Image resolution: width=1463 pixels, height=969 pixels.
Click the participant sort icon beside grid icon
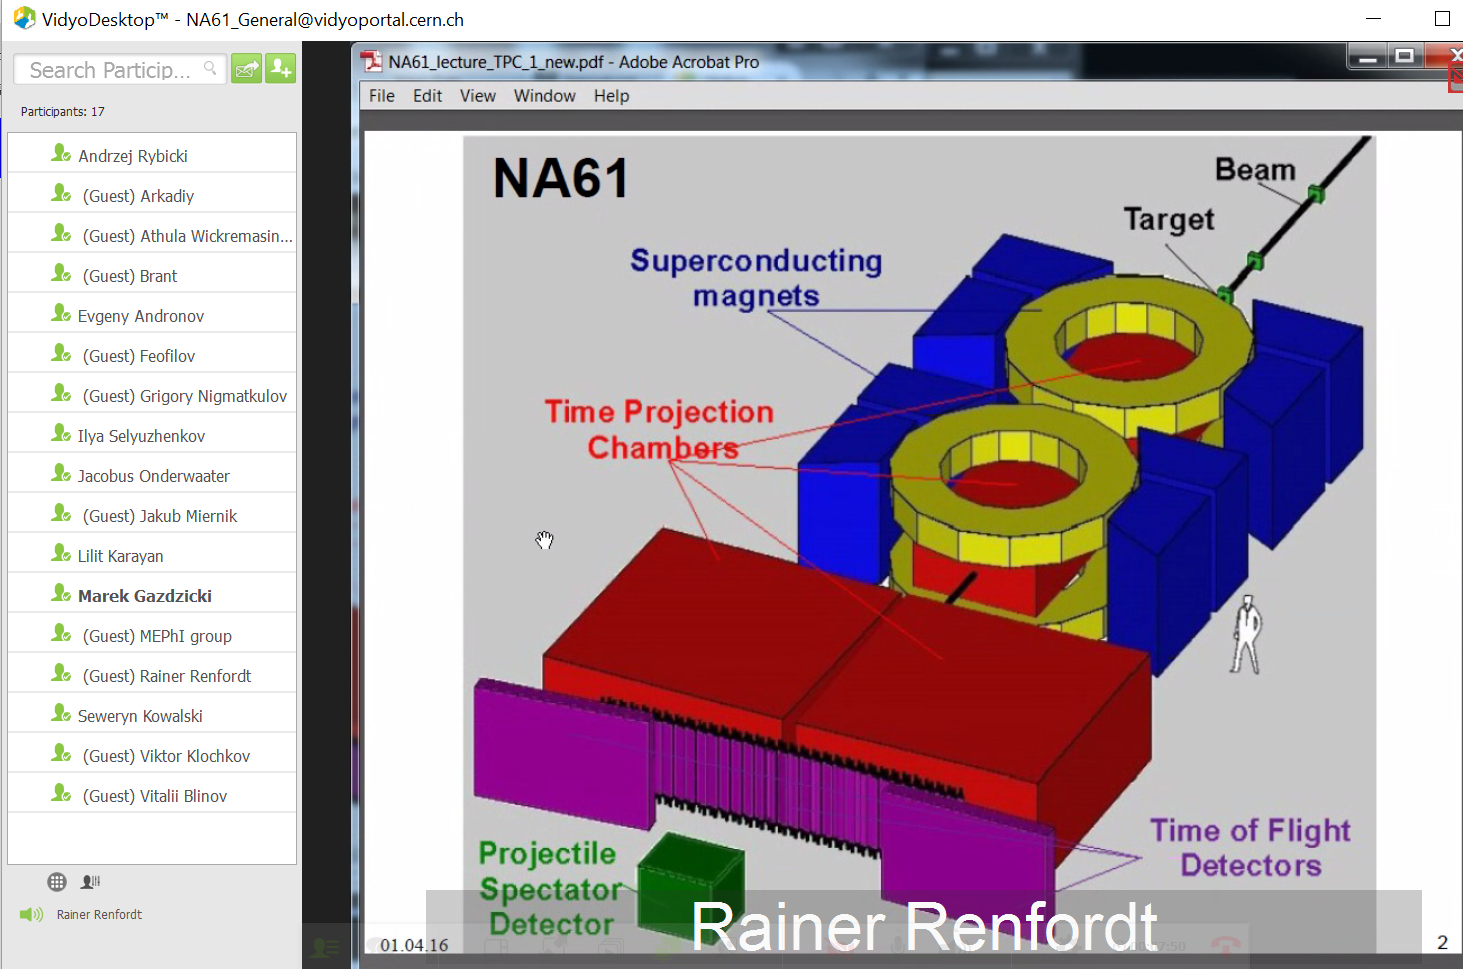point(91,882)
